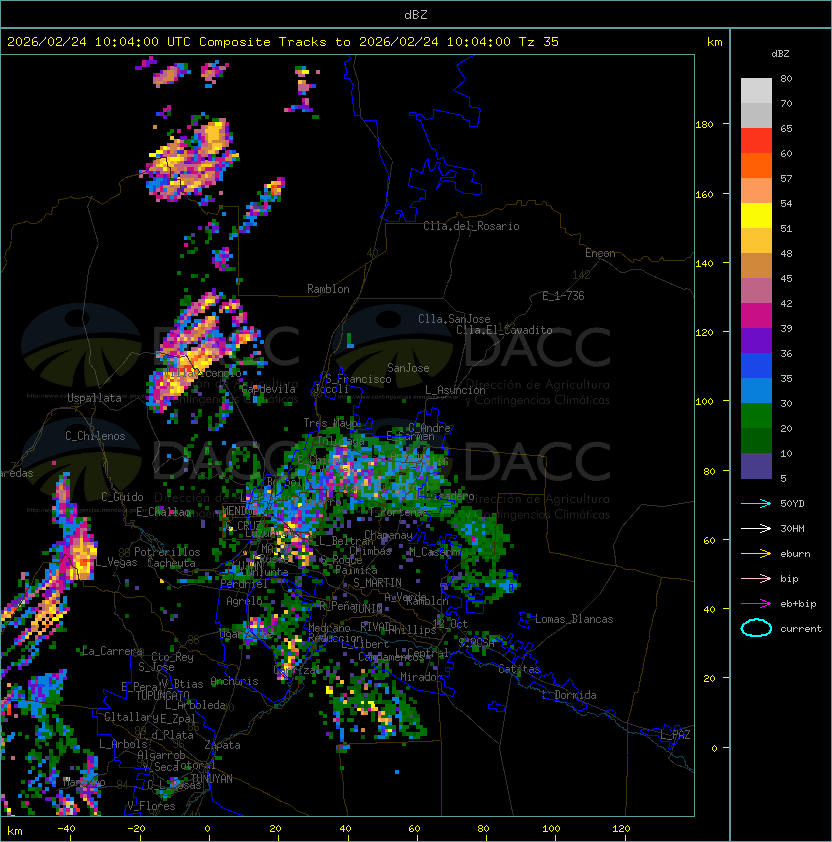Click the 120 km horizontal axis label

(621, 829)
